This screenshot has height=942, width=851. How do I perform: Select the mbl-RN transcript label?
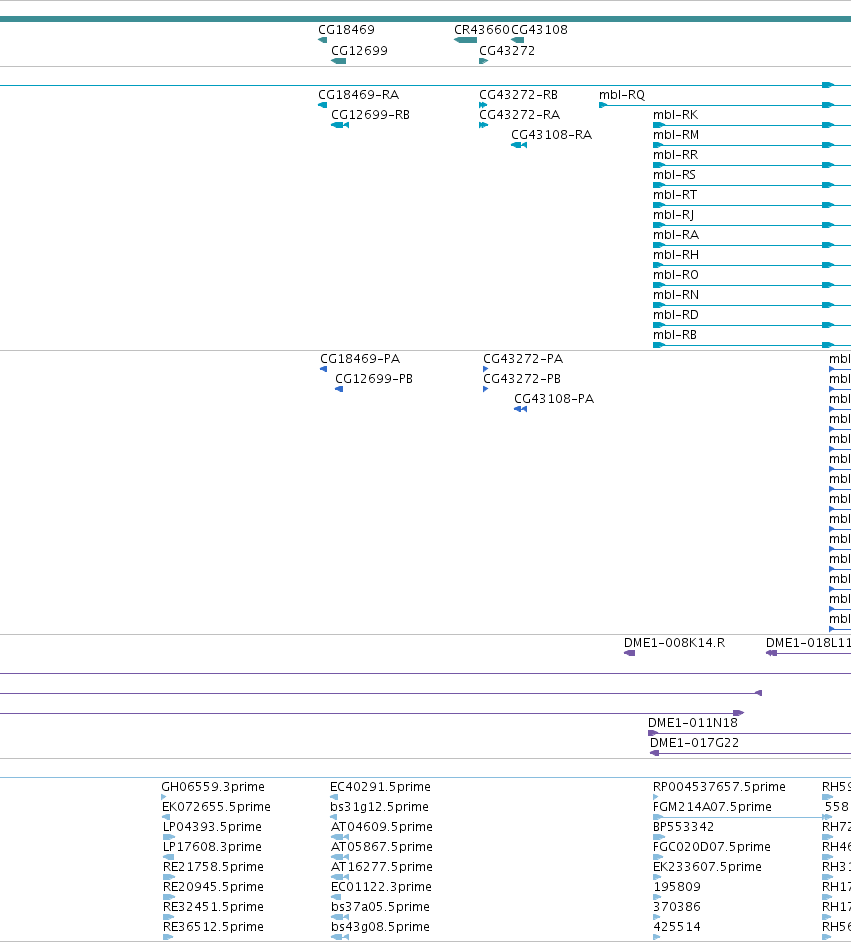click(676, 295)
